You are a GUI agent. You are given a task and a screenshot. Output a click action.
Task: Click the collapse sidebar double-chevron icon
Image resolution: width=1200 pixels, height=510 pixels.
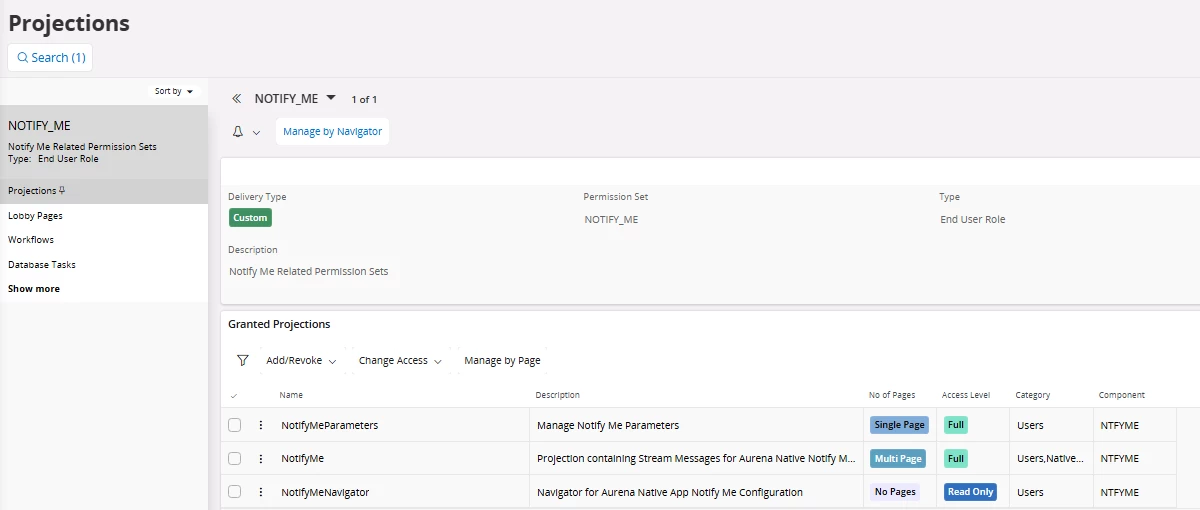tap(237, 99)
